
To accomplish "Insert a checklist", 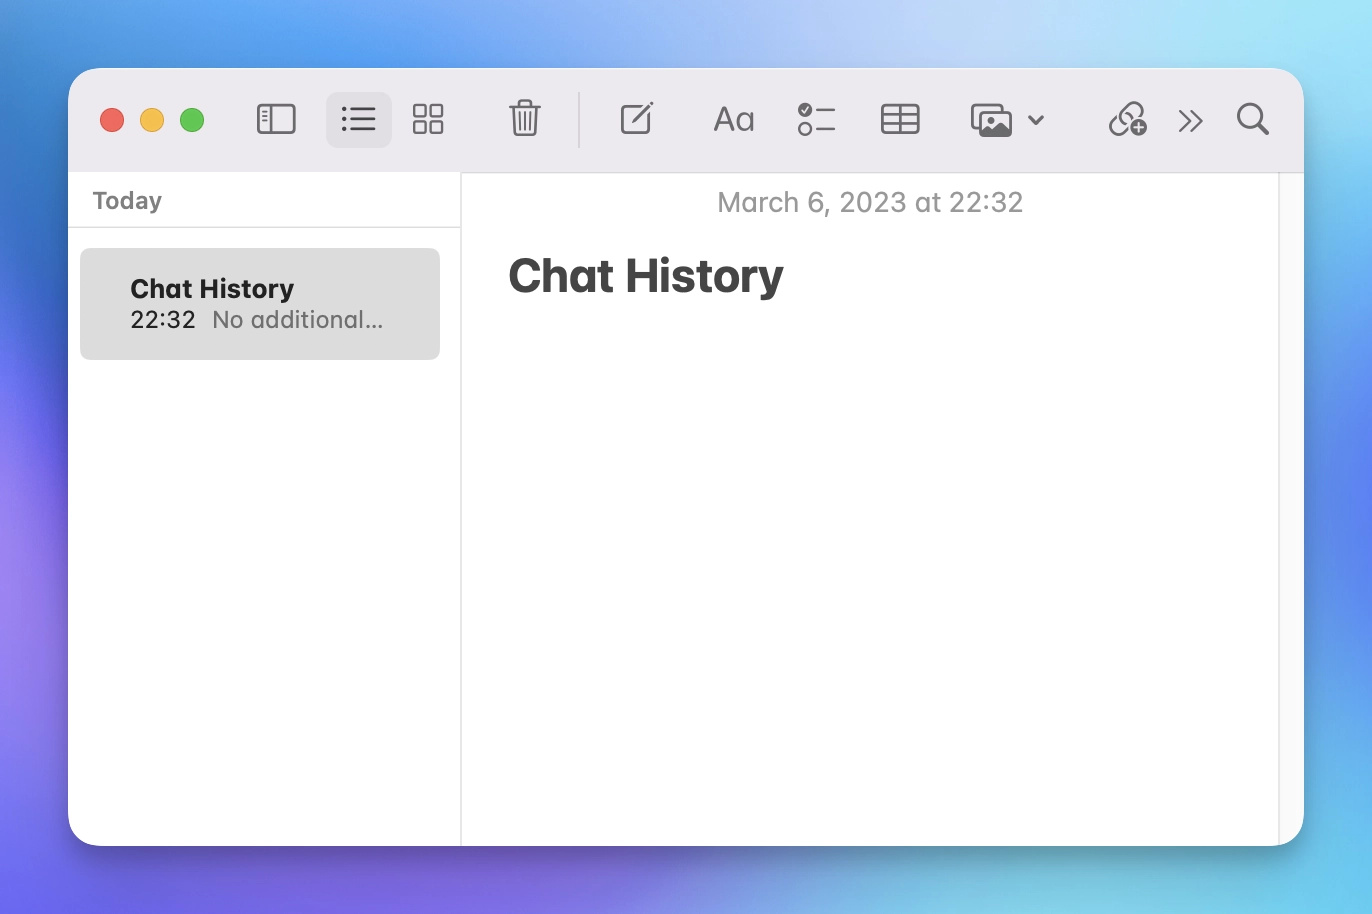I will (816, 120).
